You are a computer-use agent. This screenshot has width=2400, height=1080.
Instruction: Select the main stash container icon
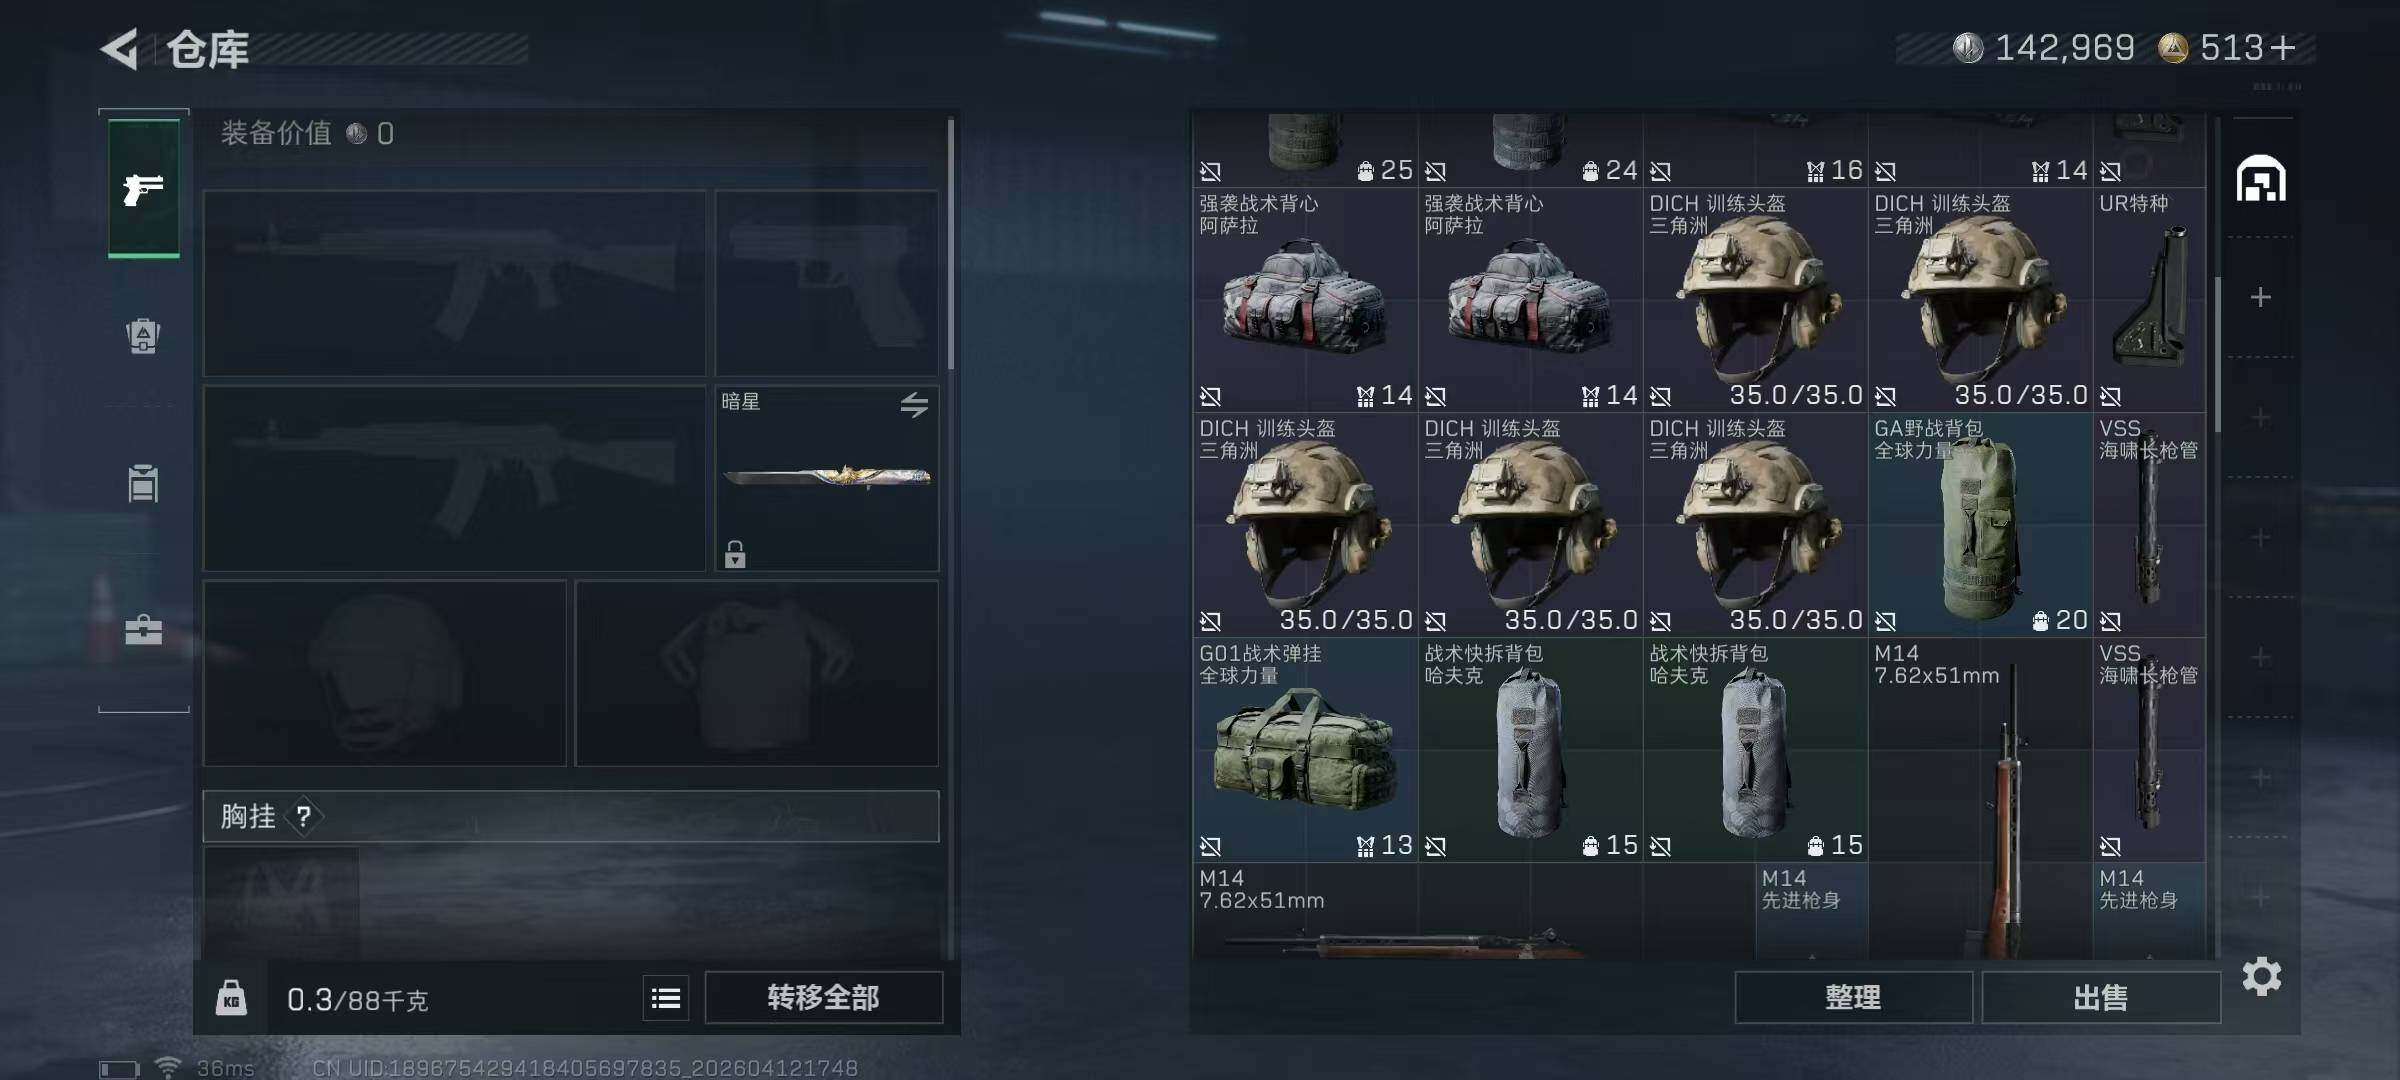point(2261,179)
